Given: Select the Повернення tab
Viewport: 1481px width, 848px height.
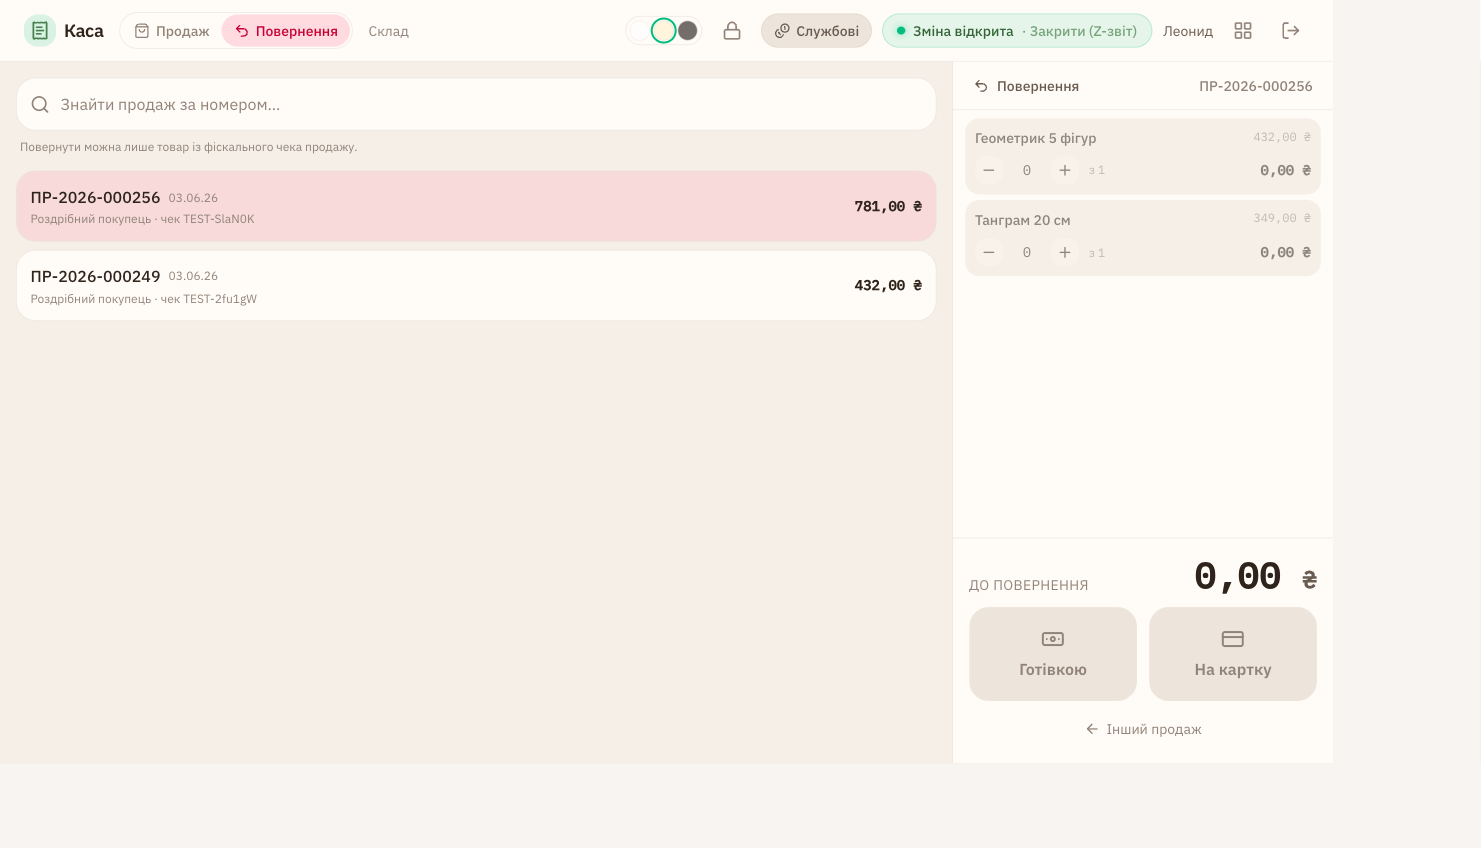Looking at the screenshot, I should (x=286, y=31).
